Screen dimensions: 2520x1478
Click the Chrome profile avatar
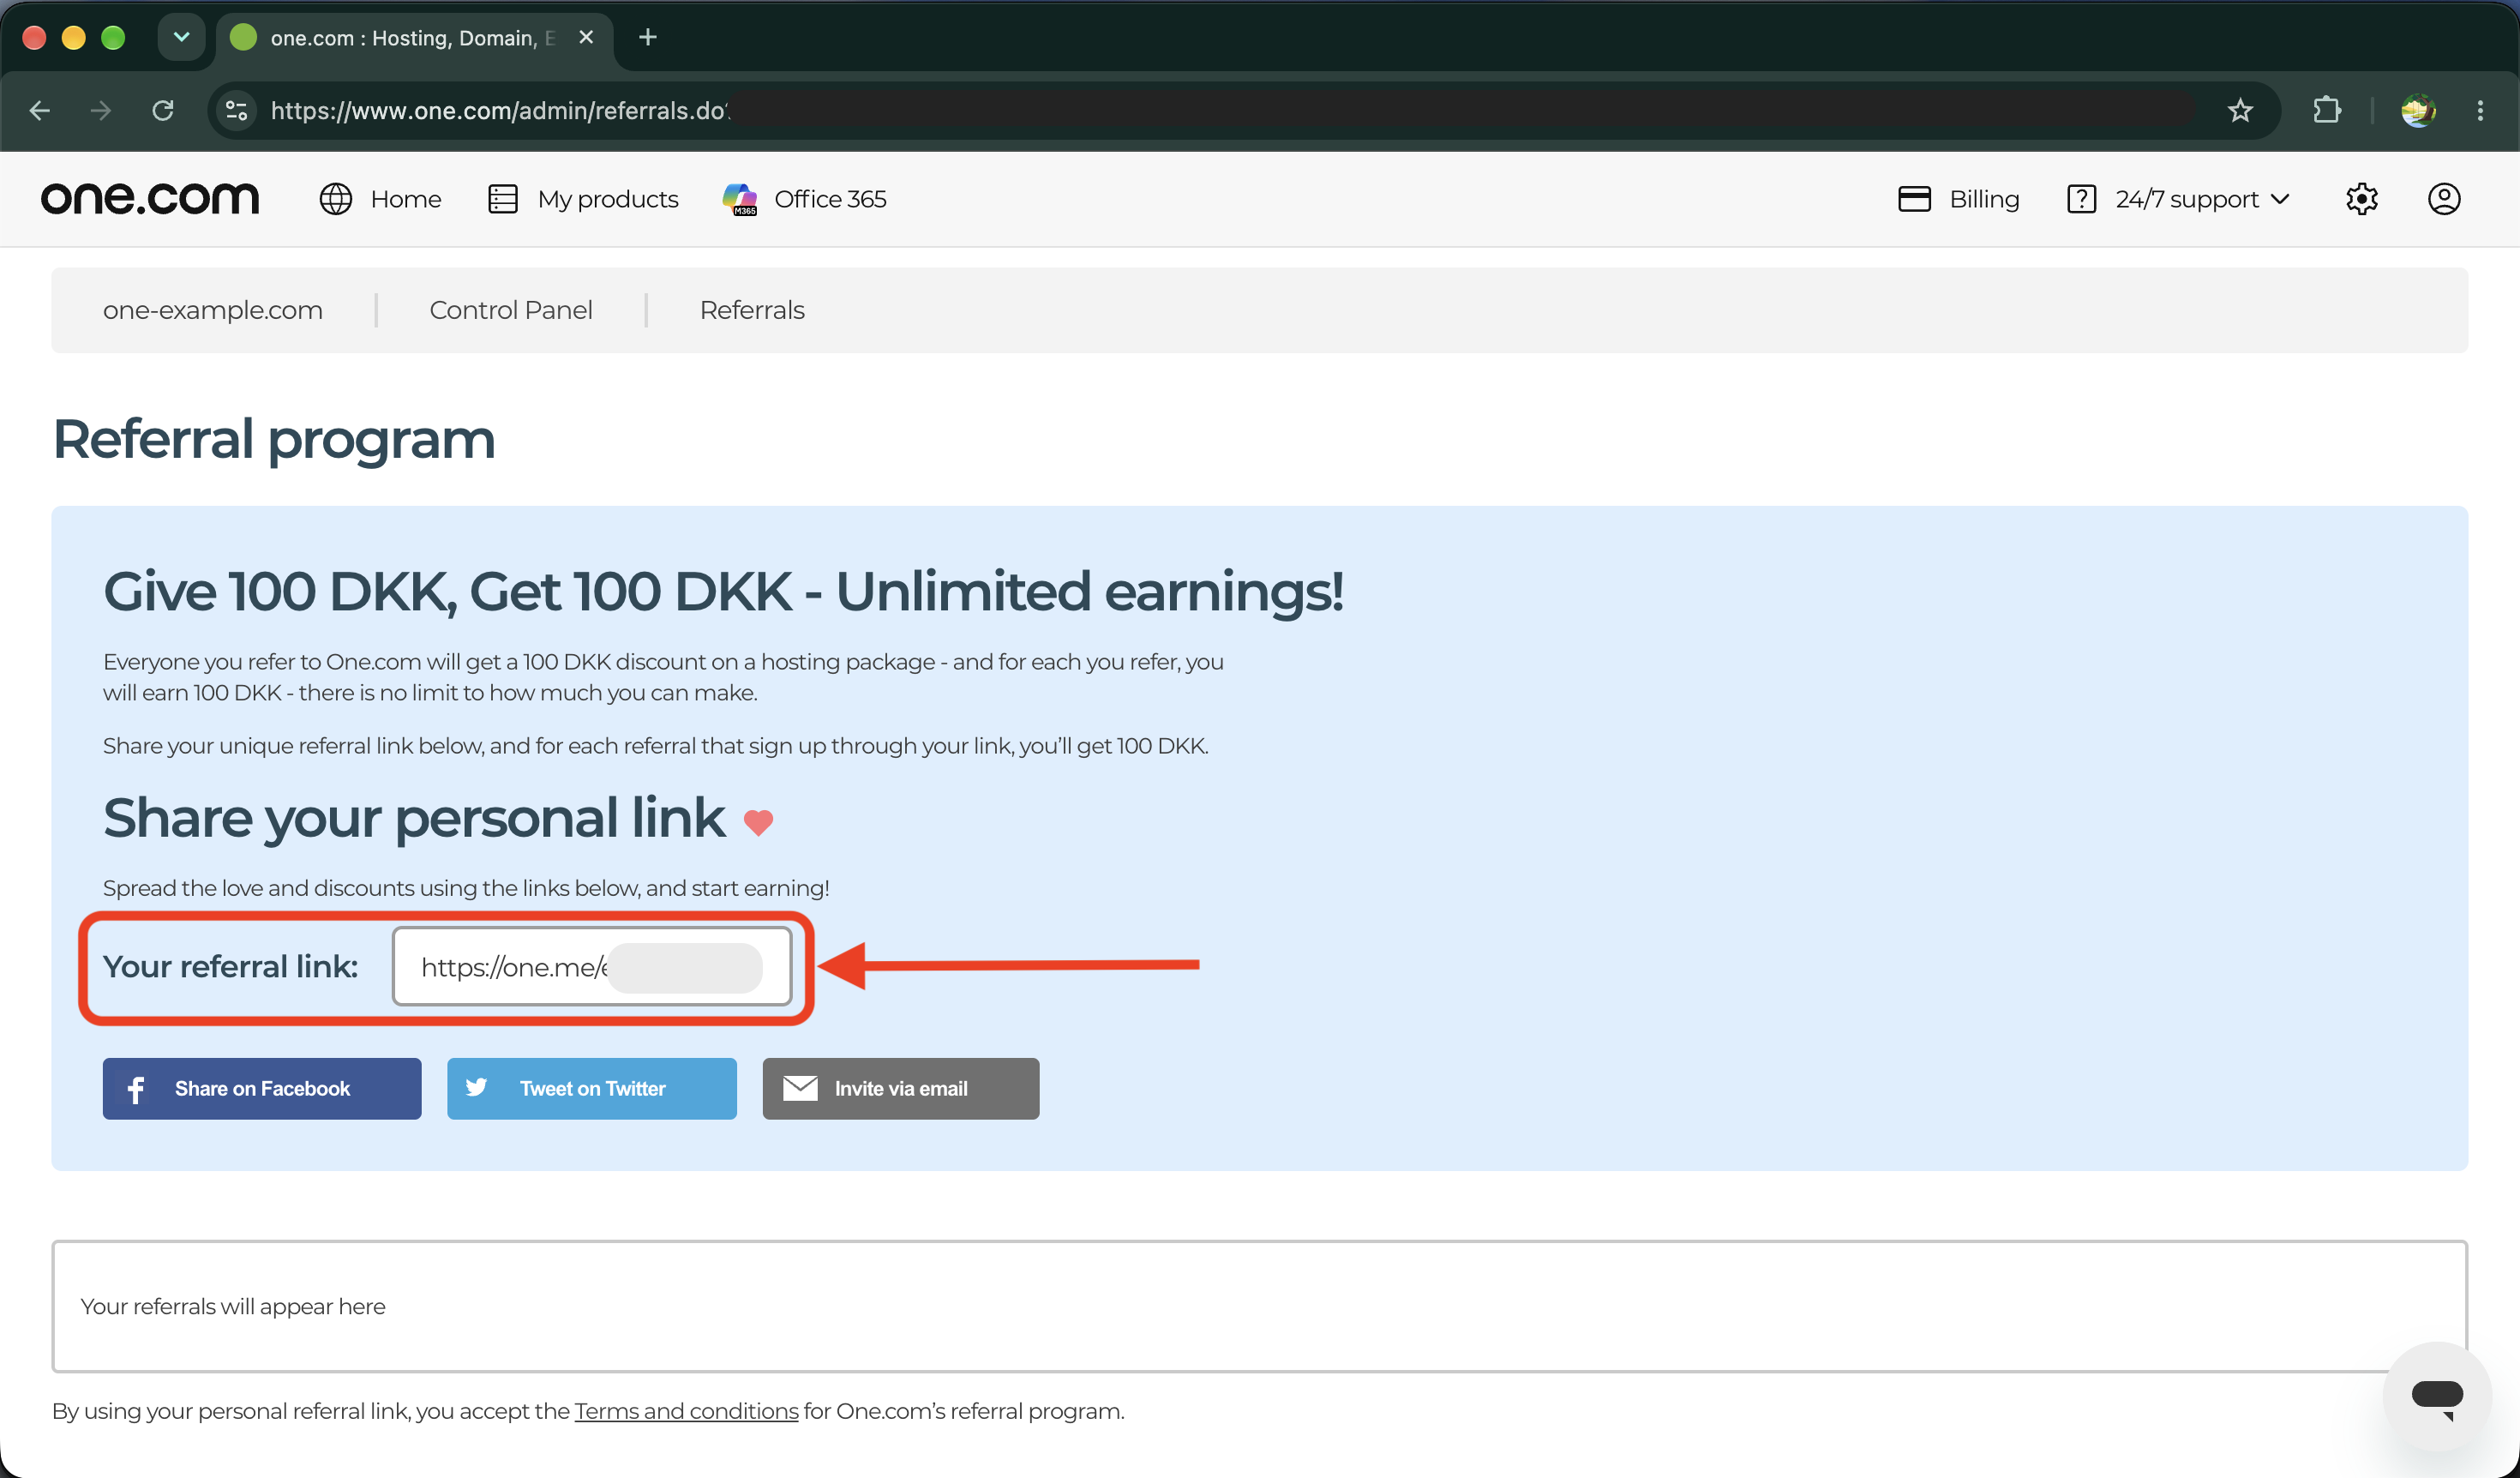click(2418, 110)
